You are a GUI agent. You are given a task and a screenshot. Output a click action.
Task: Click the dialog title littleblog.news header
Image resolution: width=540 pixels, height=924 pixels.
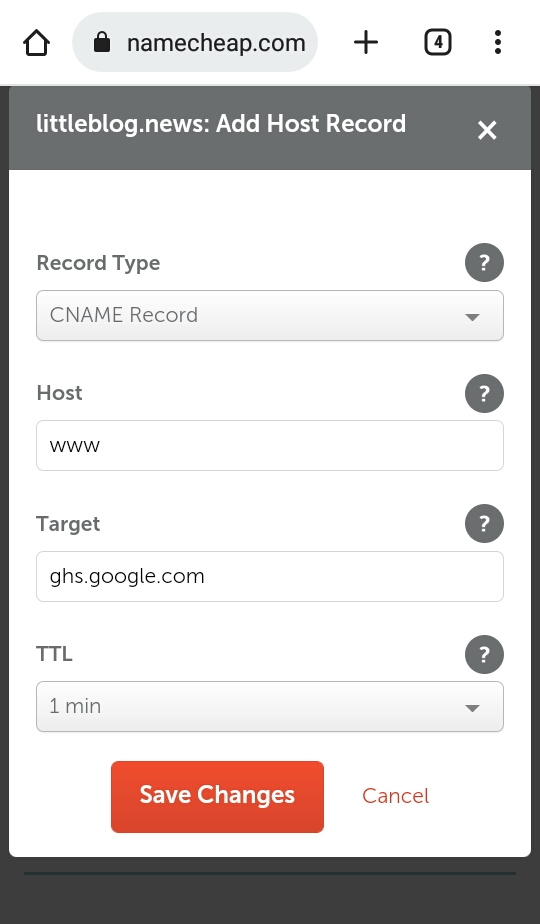pyautogui.click(x=221, y=124)
